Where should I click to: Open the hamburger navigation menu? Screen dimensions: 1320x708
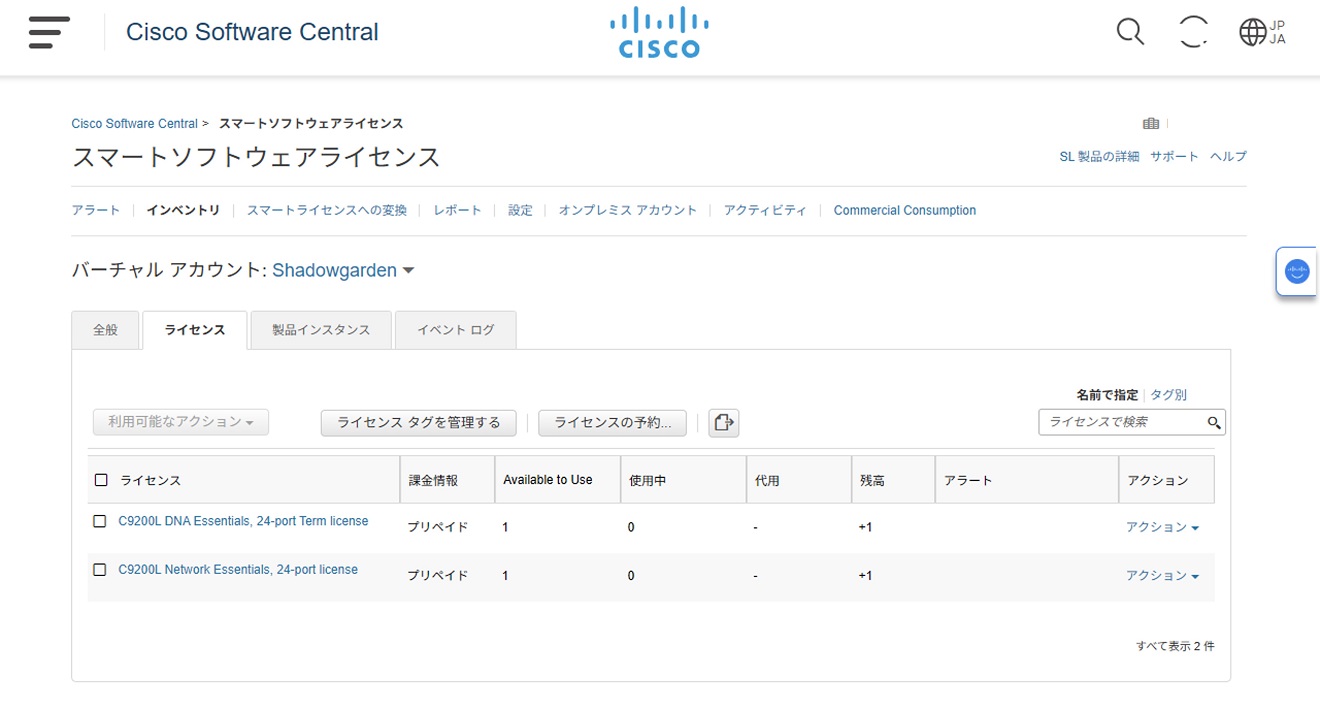[x=49, y=32]
